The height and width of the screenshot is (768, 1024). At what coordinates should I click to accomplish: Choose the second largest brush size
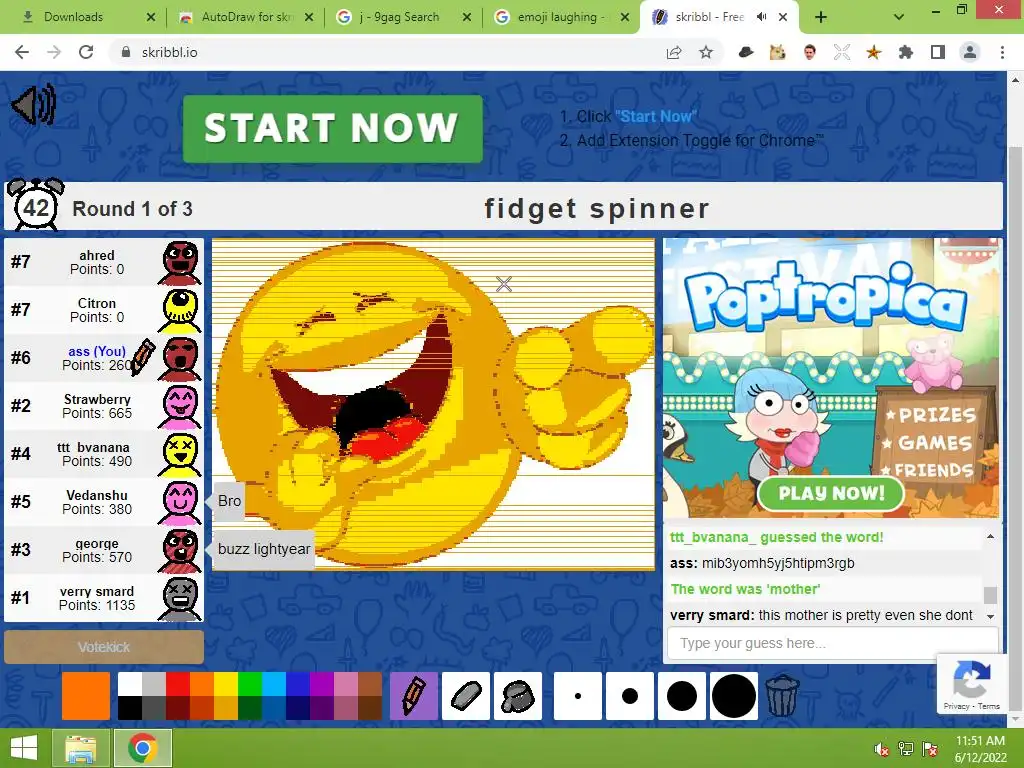pos(682,696)
